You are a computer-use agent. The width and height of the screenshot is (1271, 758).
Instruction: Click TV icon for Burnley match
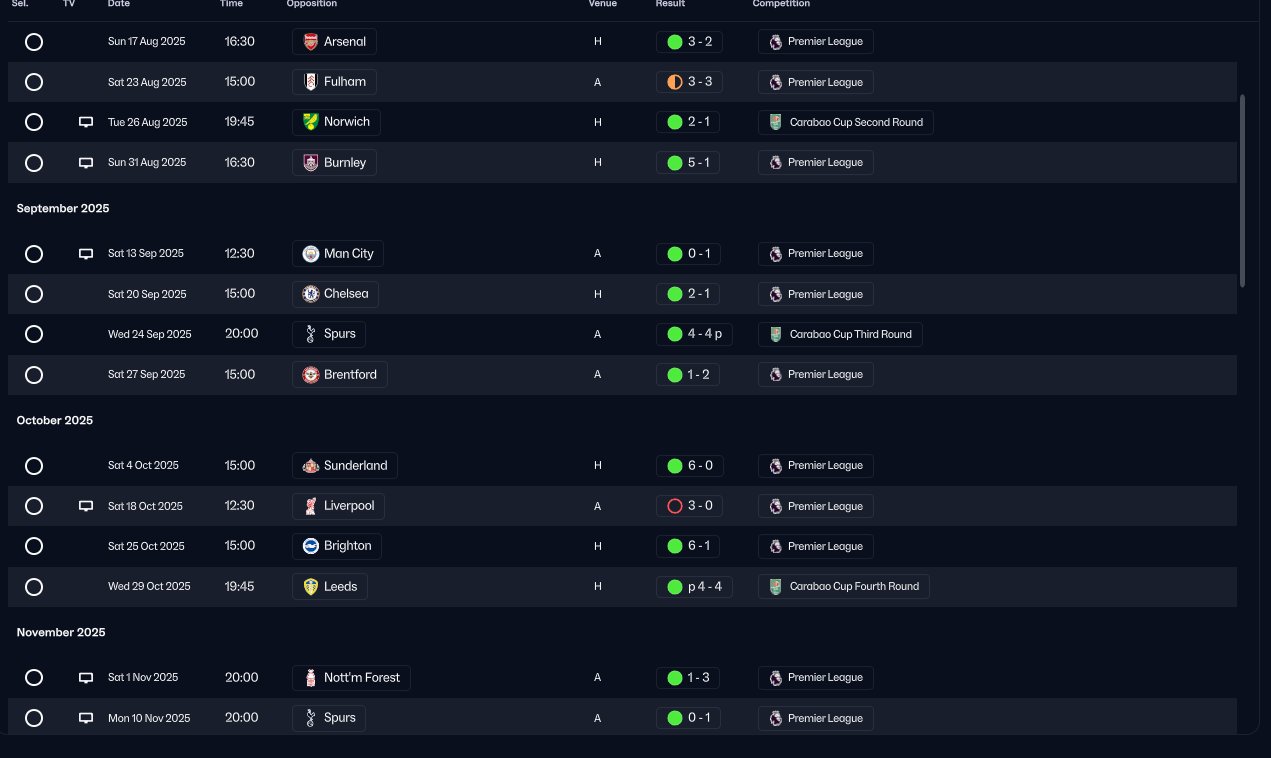[x=86, y=162]
